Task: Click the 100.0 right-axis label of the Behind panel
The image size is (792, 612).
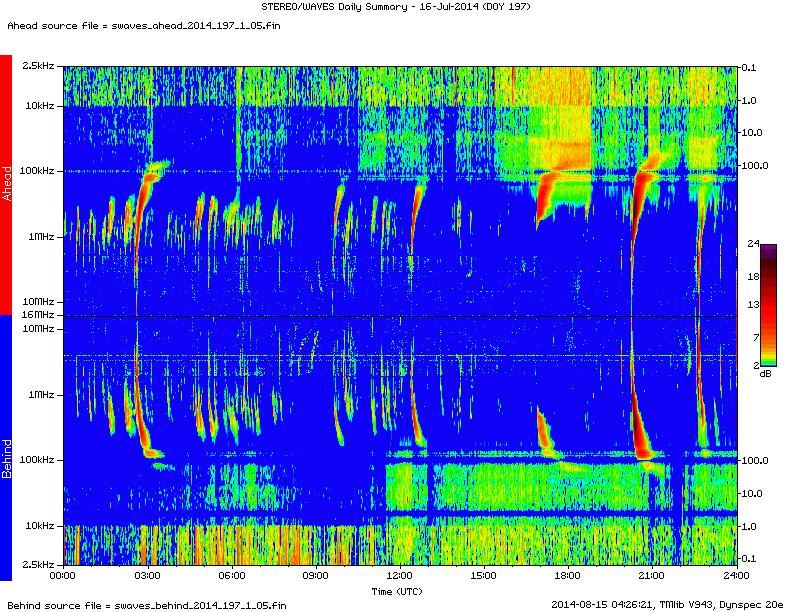Action: (755, 461)
